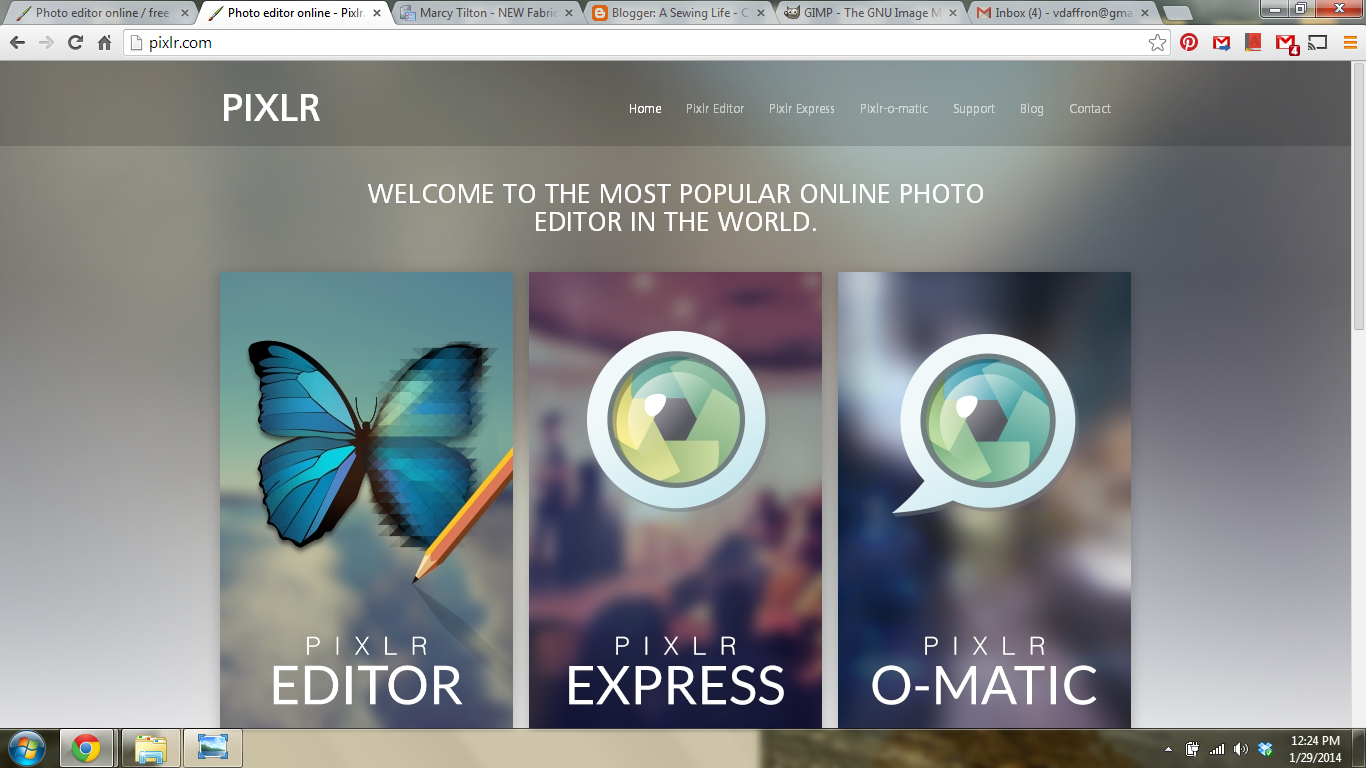Viewport: 1366px width, 768px height.
Task: Click the picture viewer taskbar icon
Action: [x=213, y=748]
